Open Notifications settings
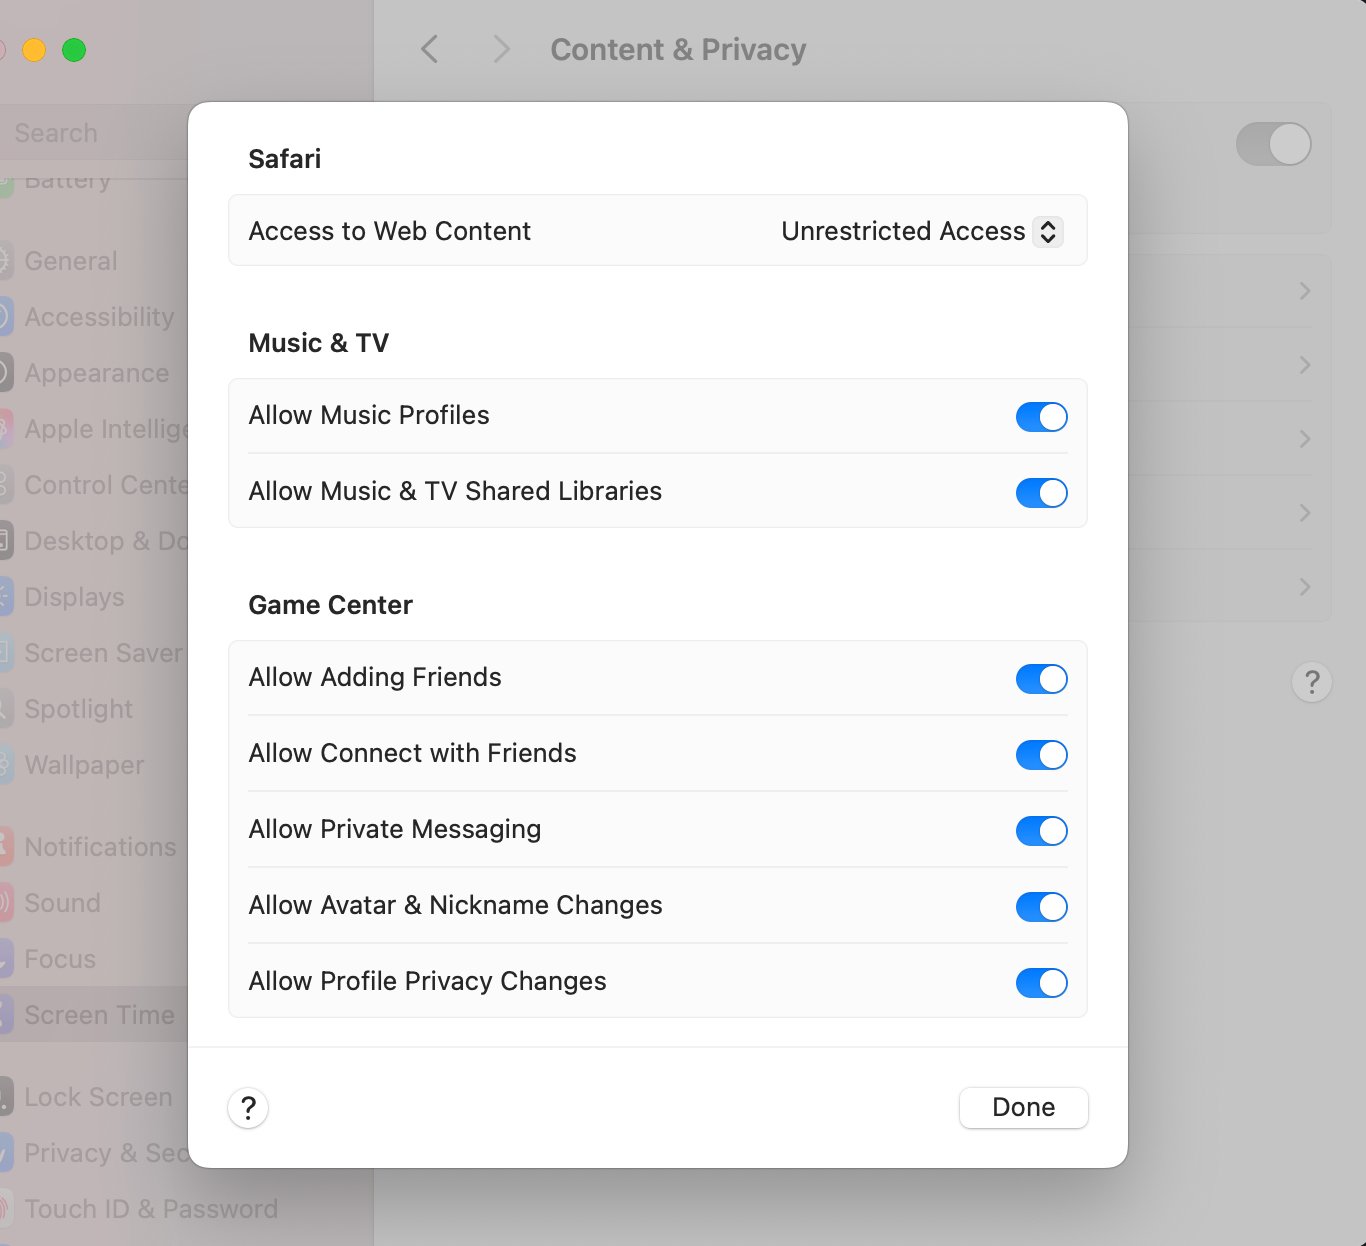The width and height of the screenshot is (1366, 1246). pos(94,847)
